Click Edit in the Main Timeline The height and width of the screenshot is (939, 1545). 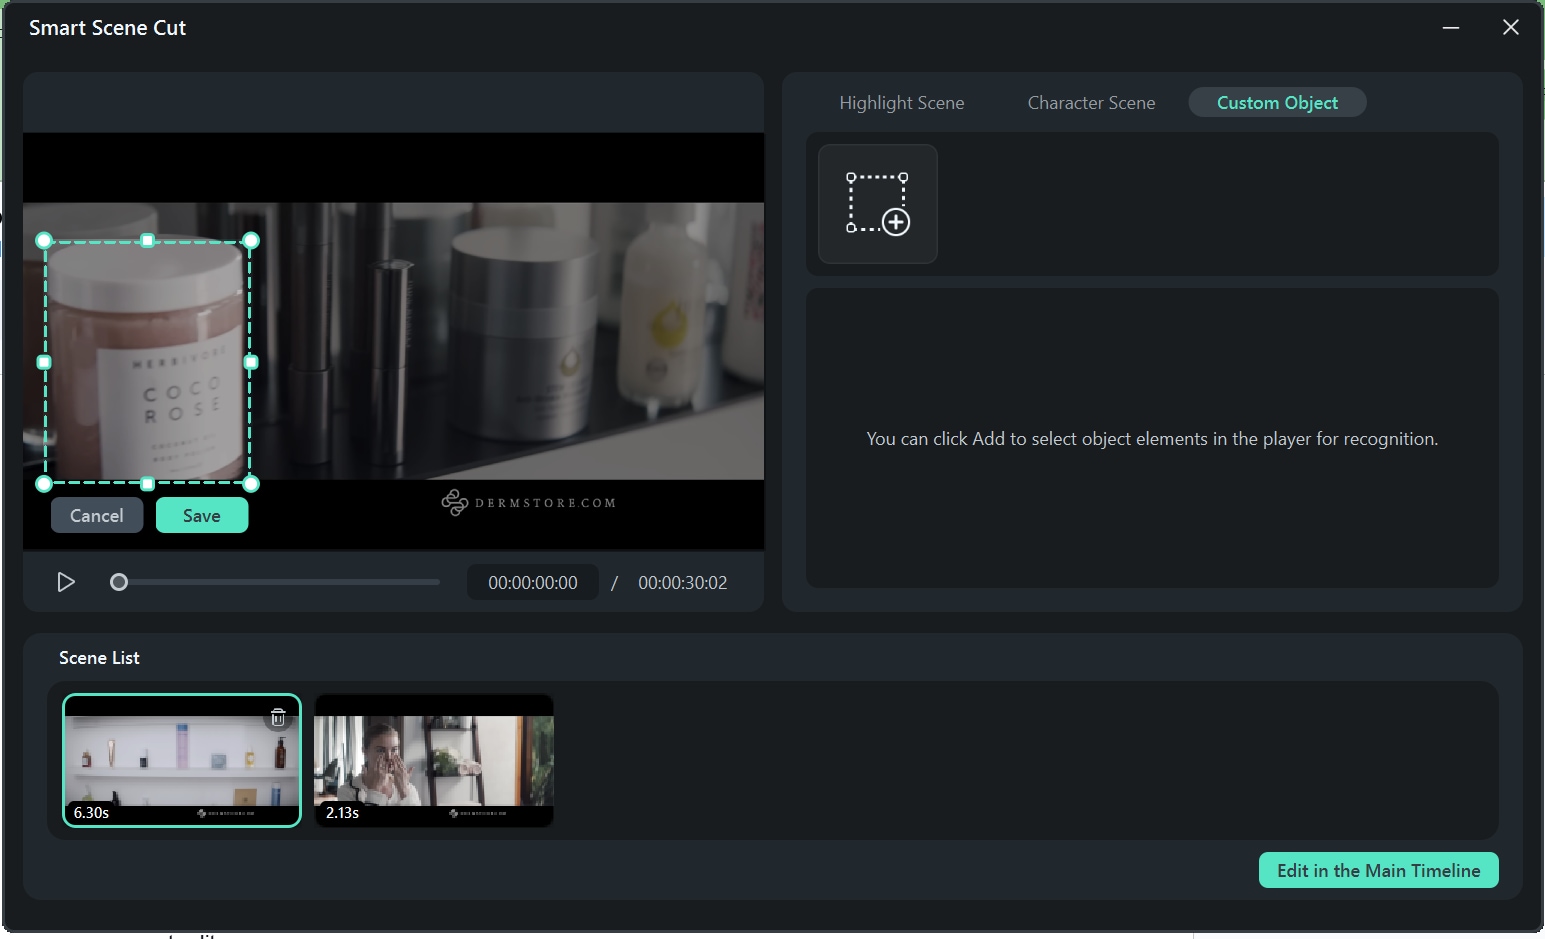[1378, 870]
